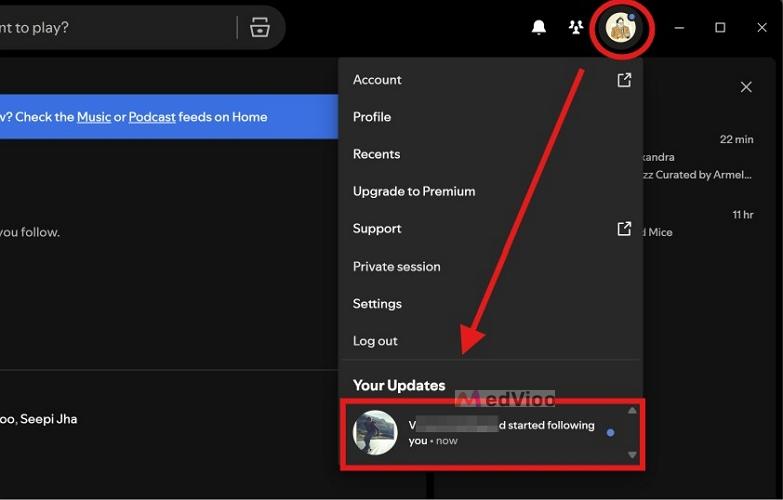Click the 'Mice' friend activity entry

(x=658, y=232)
